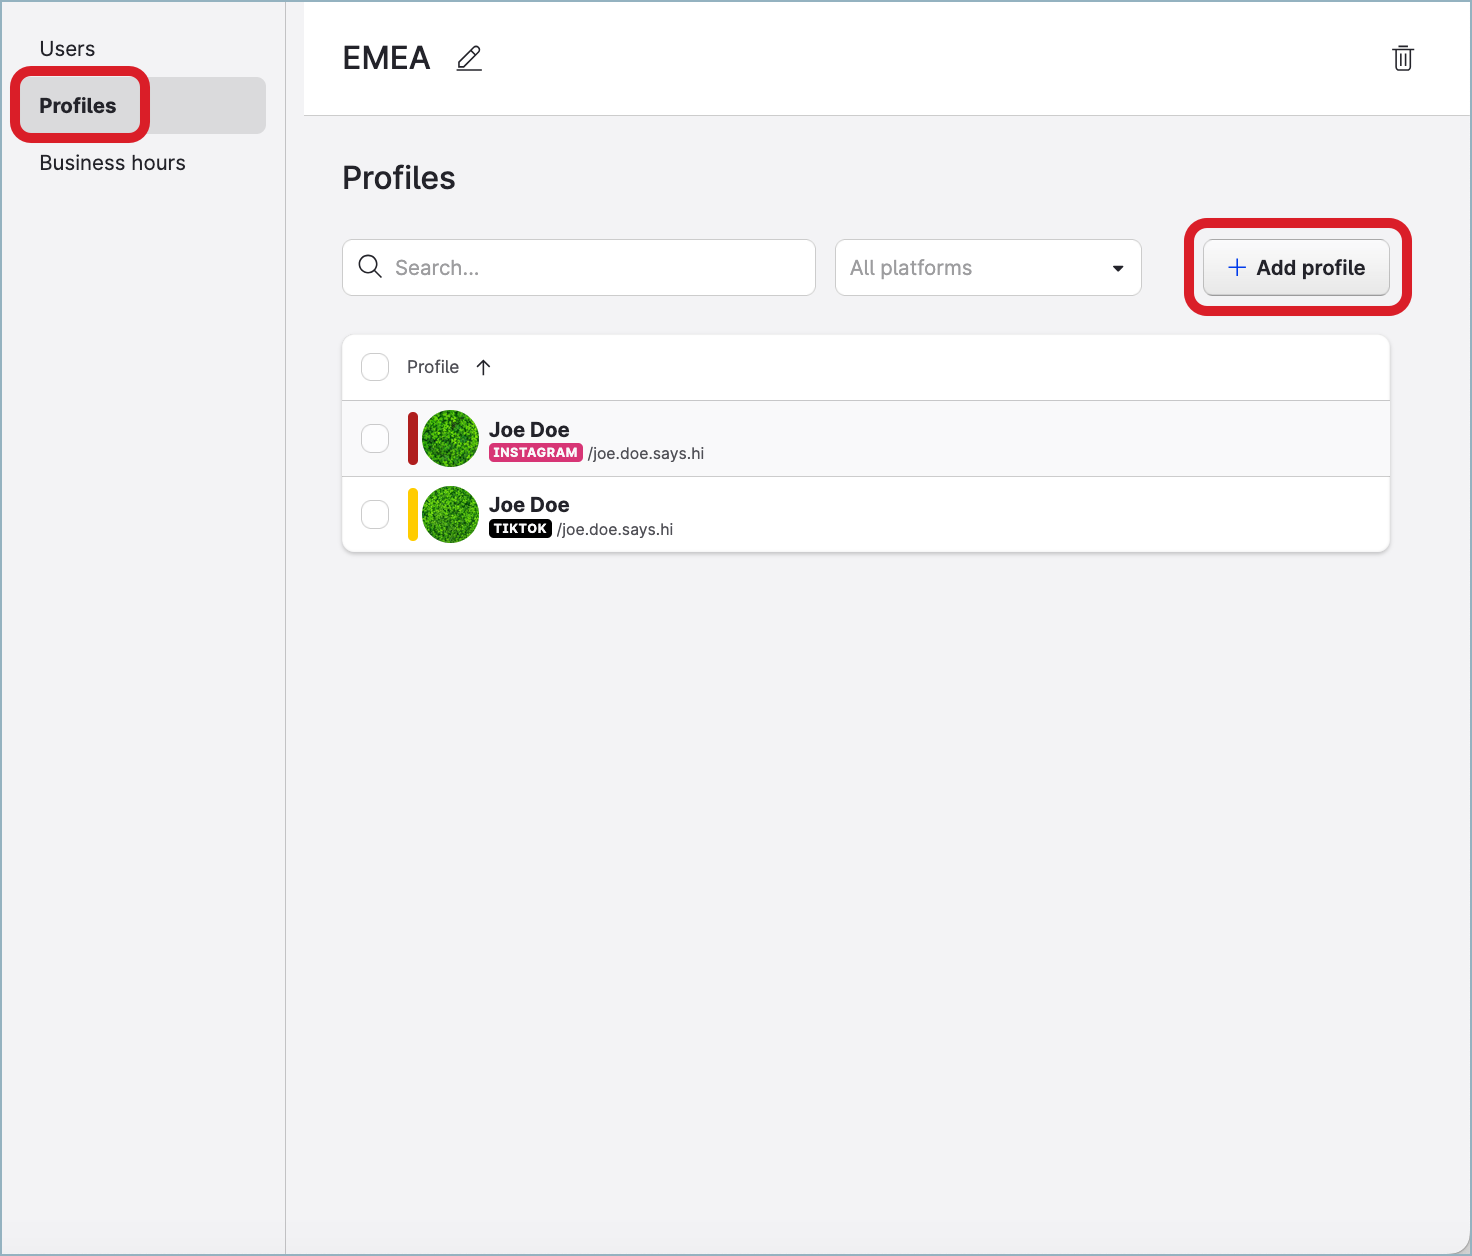Switch to the Users section
Image resolution: width=1472 pixels, height=1256 pixels.
[x=66, y=47]
